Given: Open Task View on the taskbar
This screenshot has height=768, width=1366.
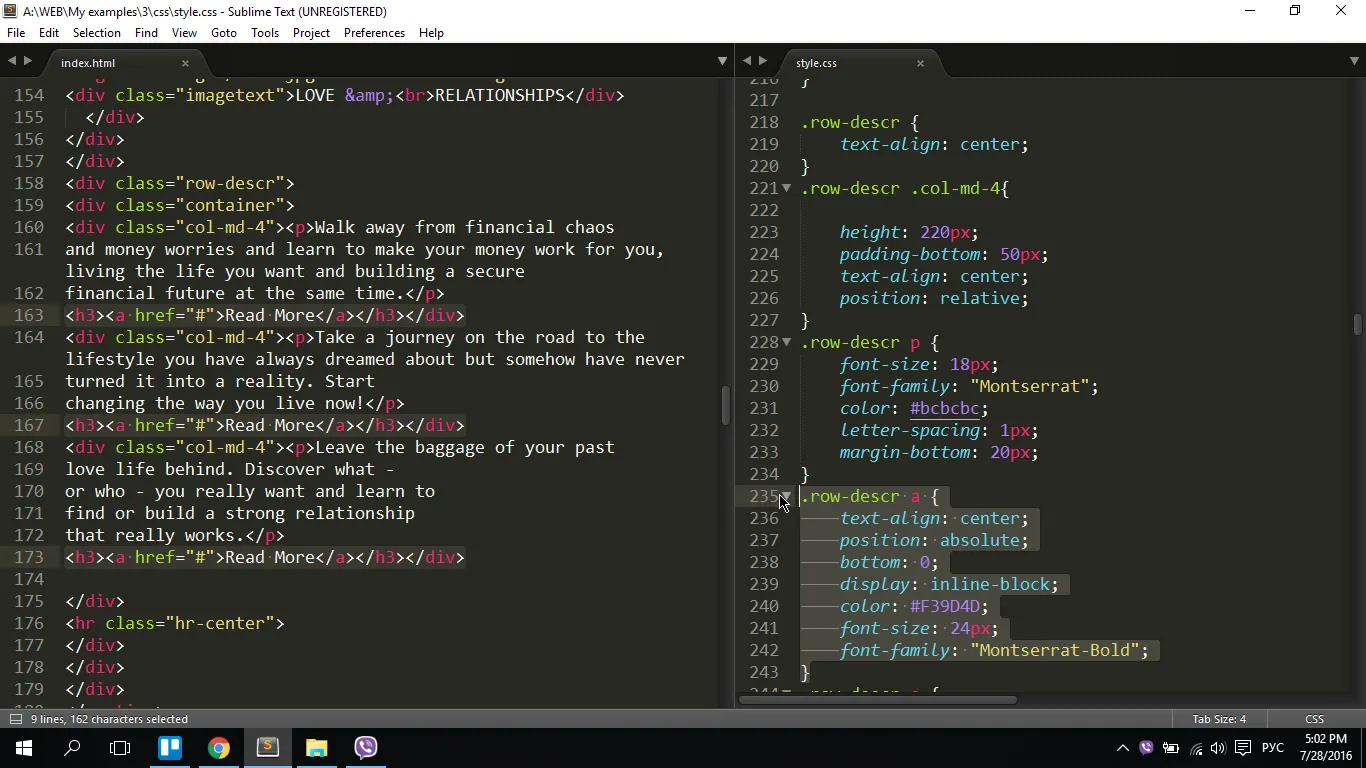Looking at the screenshot, I should (x=120, y=748).
